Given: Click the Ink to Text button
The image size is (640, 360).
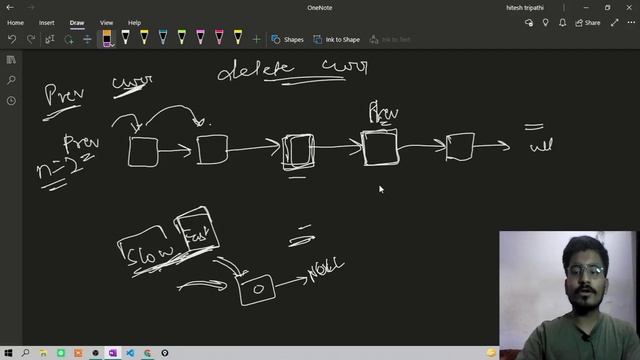Looking at the screenshot, I should pos(390,40).
